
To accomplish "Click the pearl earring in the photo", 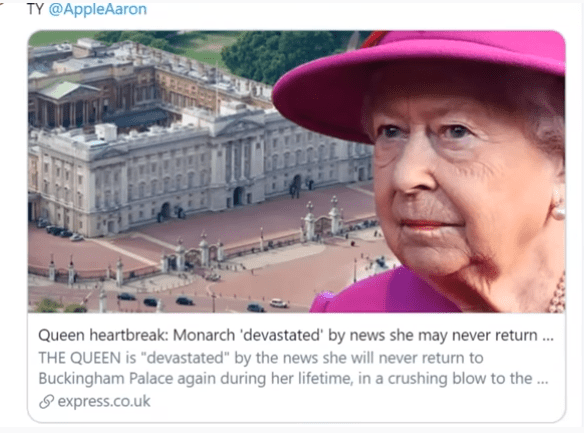I will pos(558,213).
